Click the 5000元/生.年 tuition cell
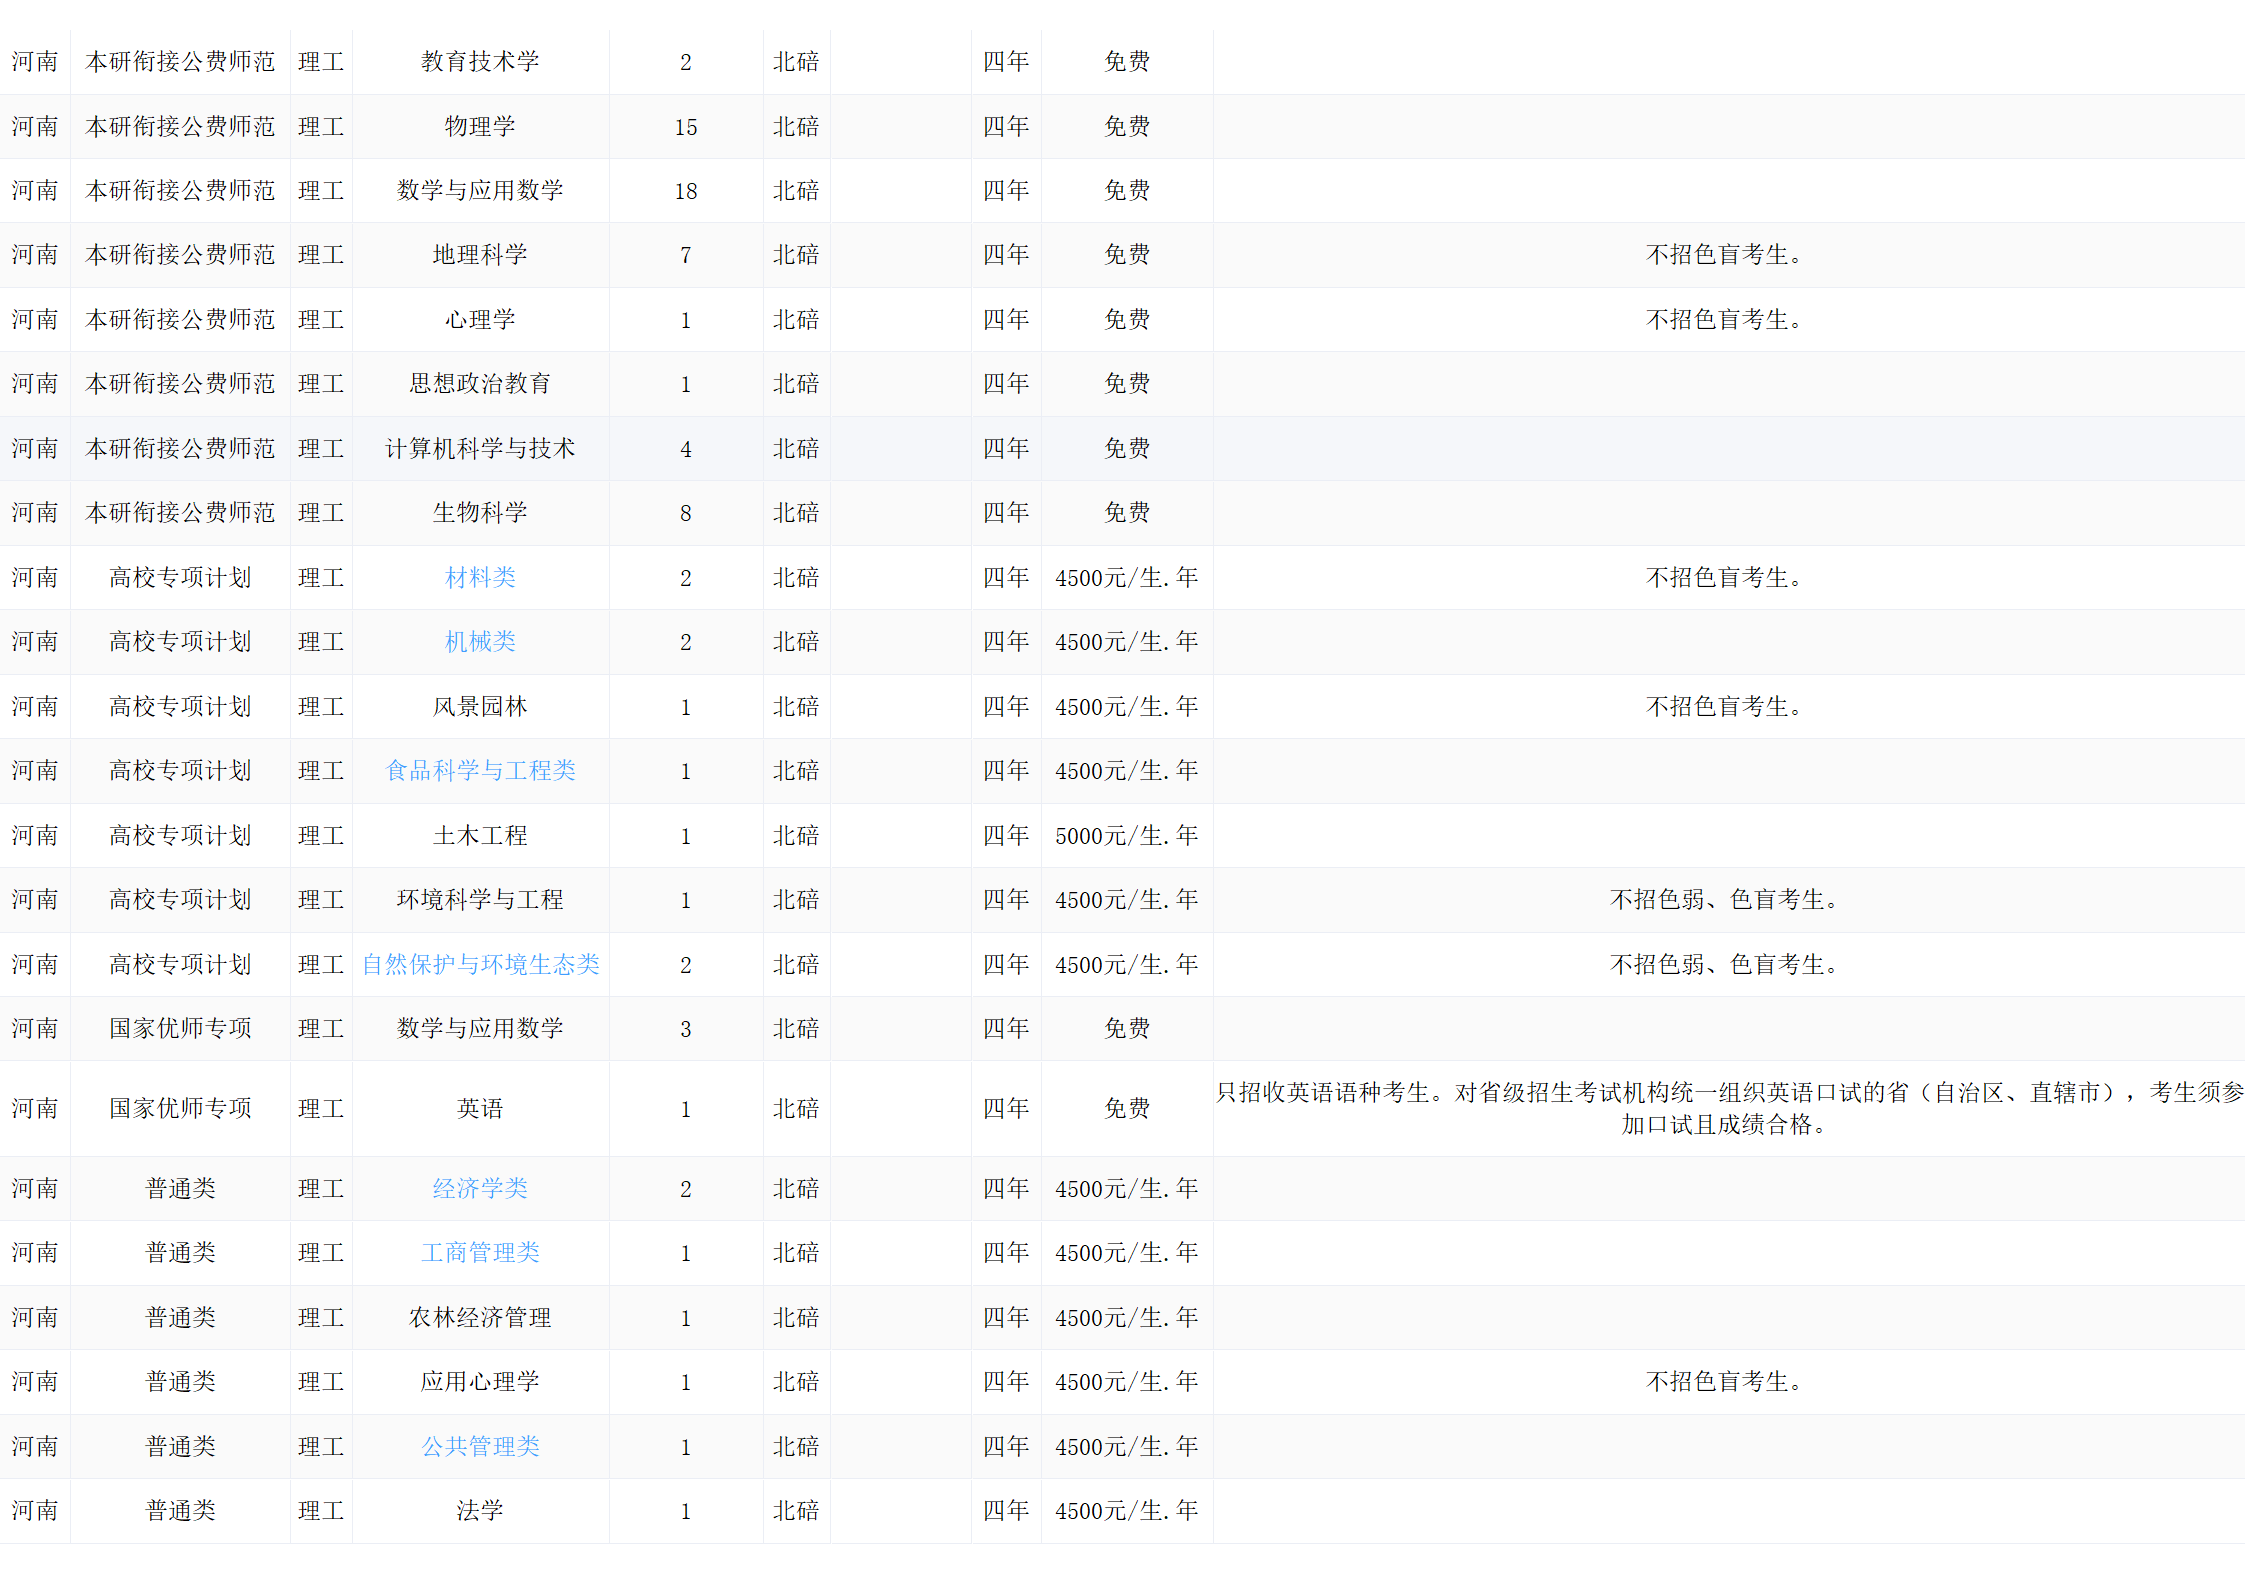This screenshot has height=1587, width=2245. (1126, 835)
